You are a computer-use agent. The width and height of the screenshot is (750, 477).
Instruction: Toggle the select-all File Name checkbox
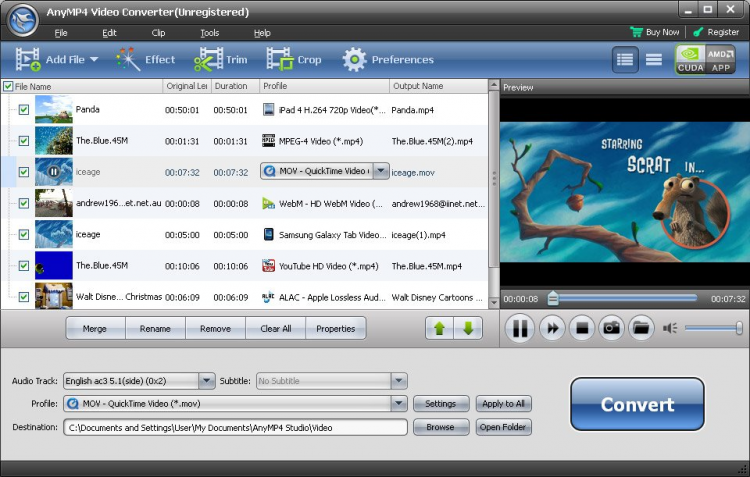[9, 87]
